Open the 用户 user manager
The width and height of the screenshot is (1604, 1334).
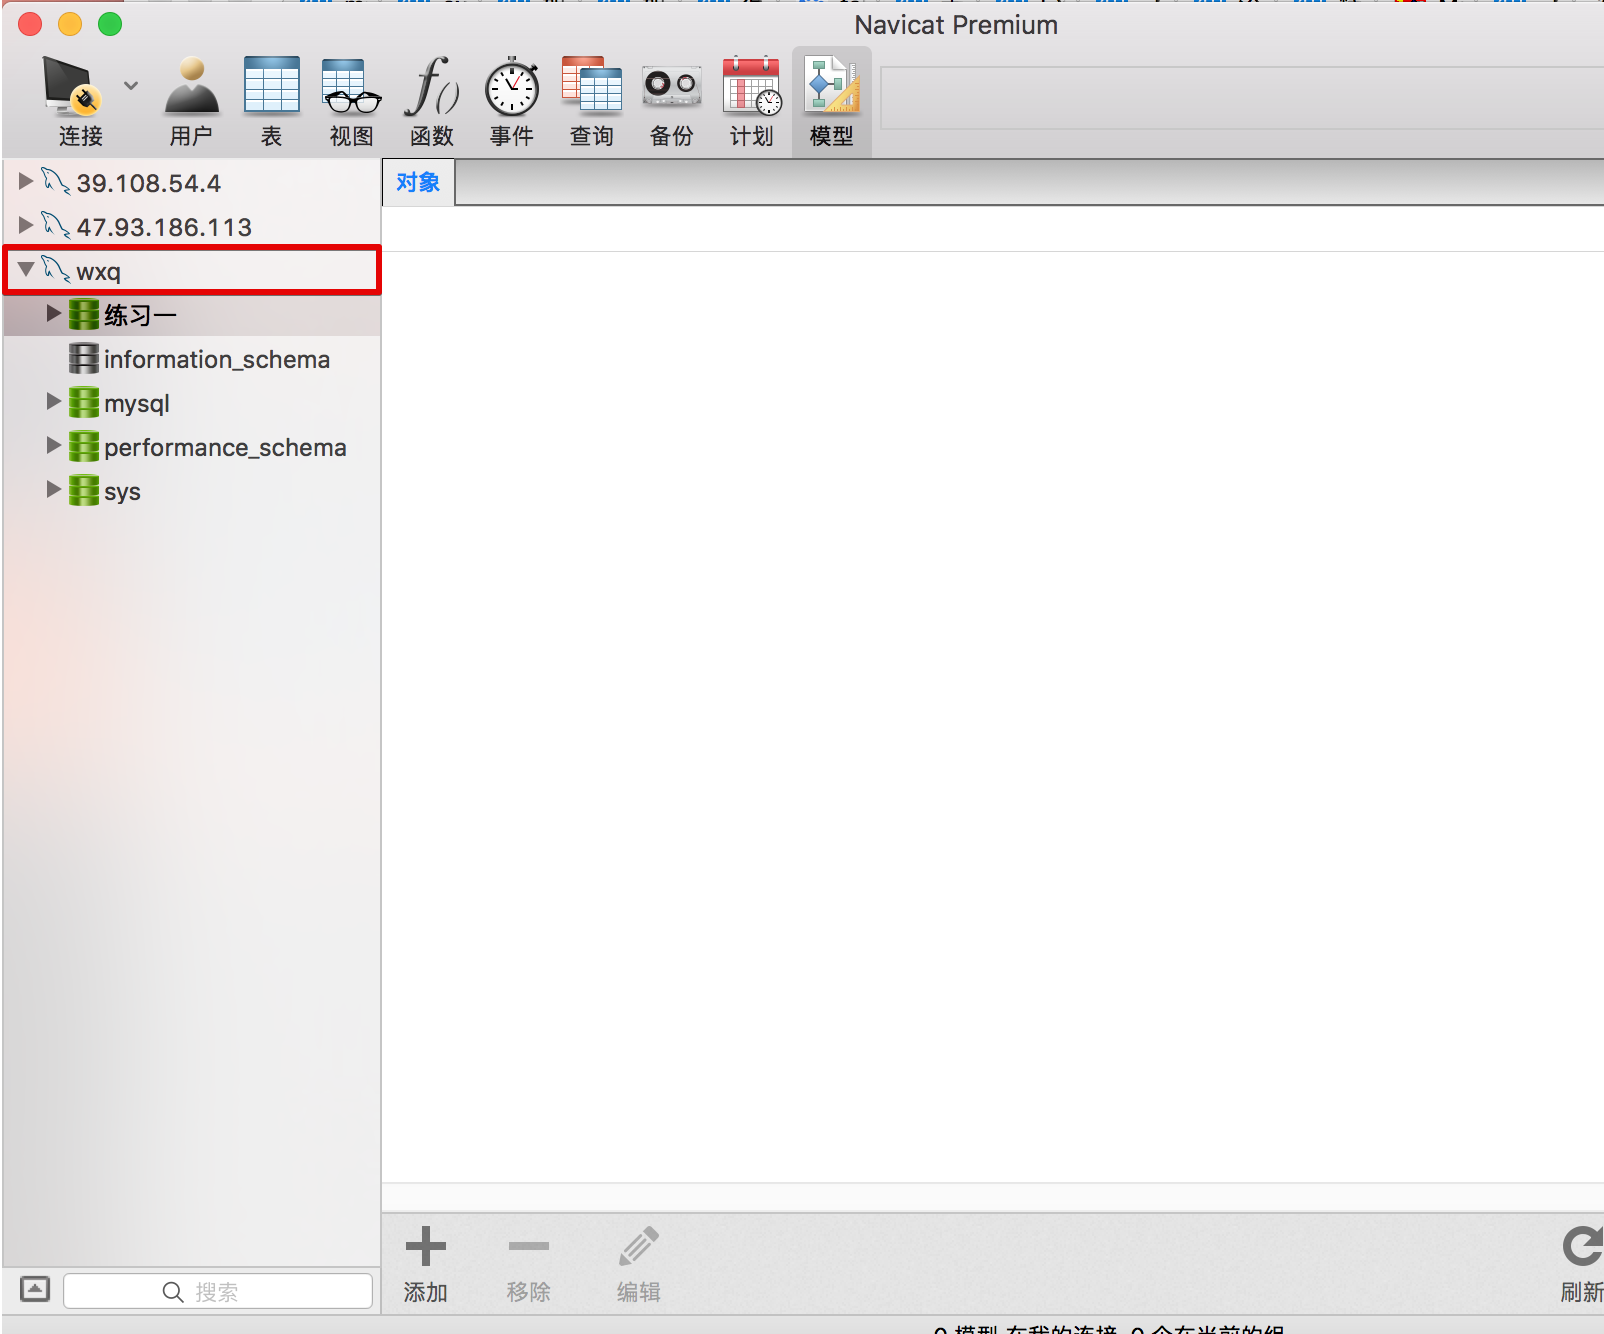[x=191, y=100]
